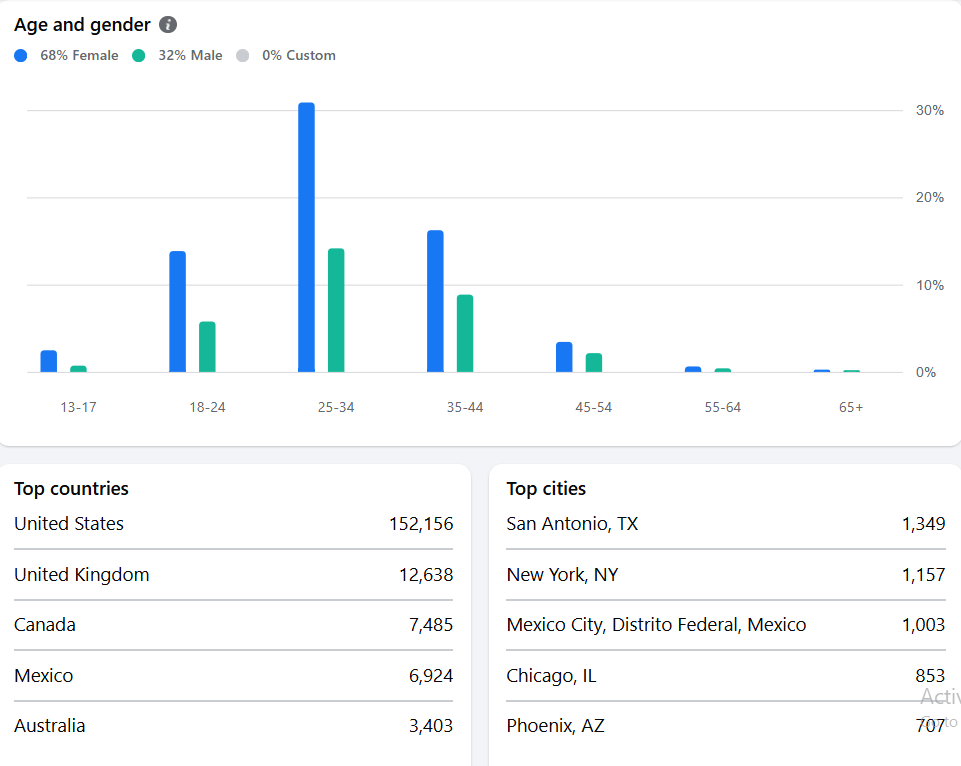Click the blue Female legend dot

coord(21,56)
